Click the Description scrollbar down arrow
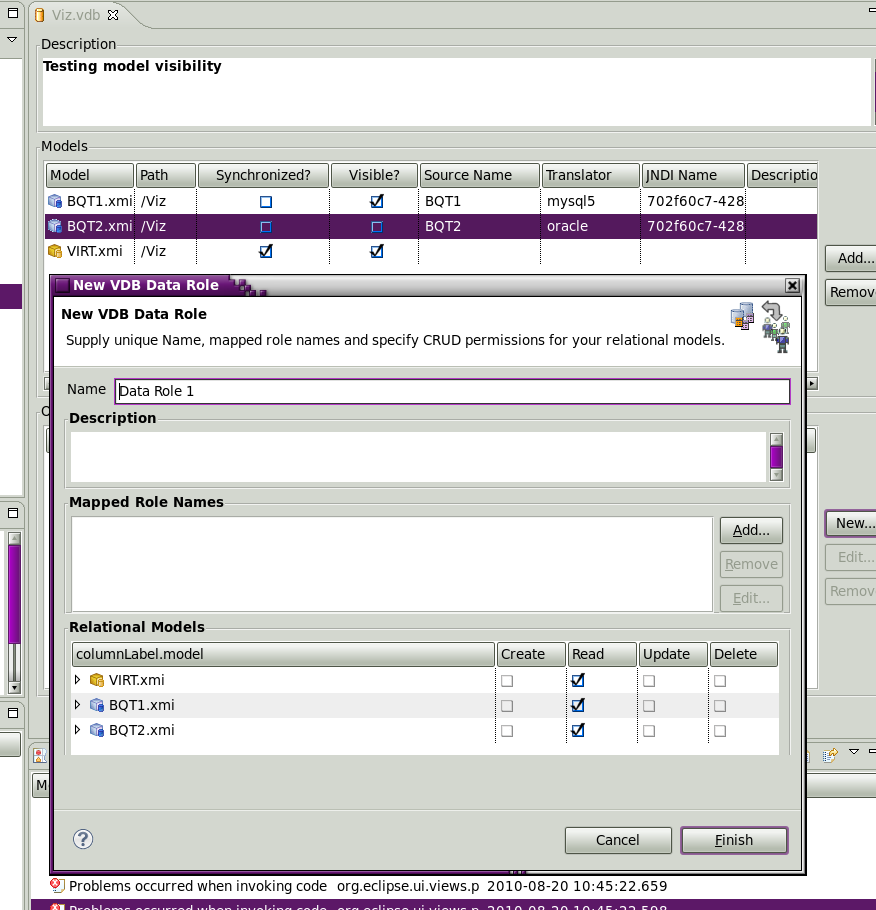 [x=776, y=475]
